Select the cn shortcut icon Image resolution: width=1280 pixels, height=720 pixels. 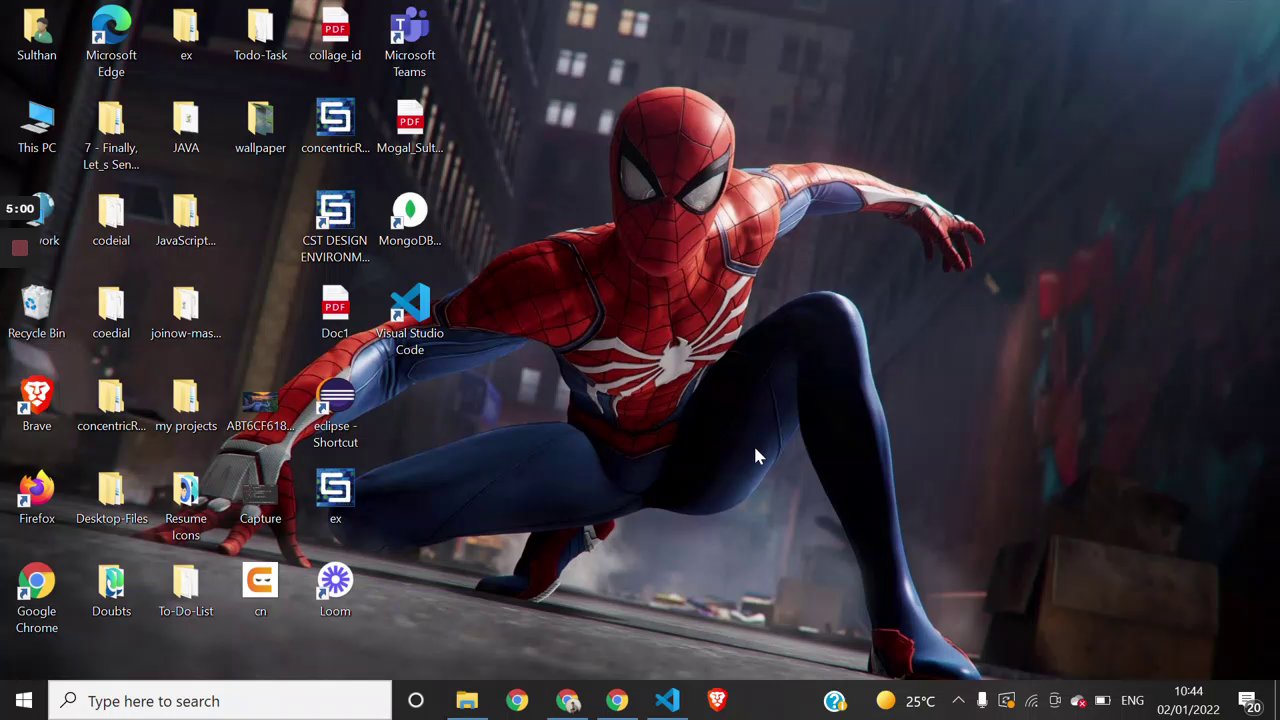coord(260,591)
